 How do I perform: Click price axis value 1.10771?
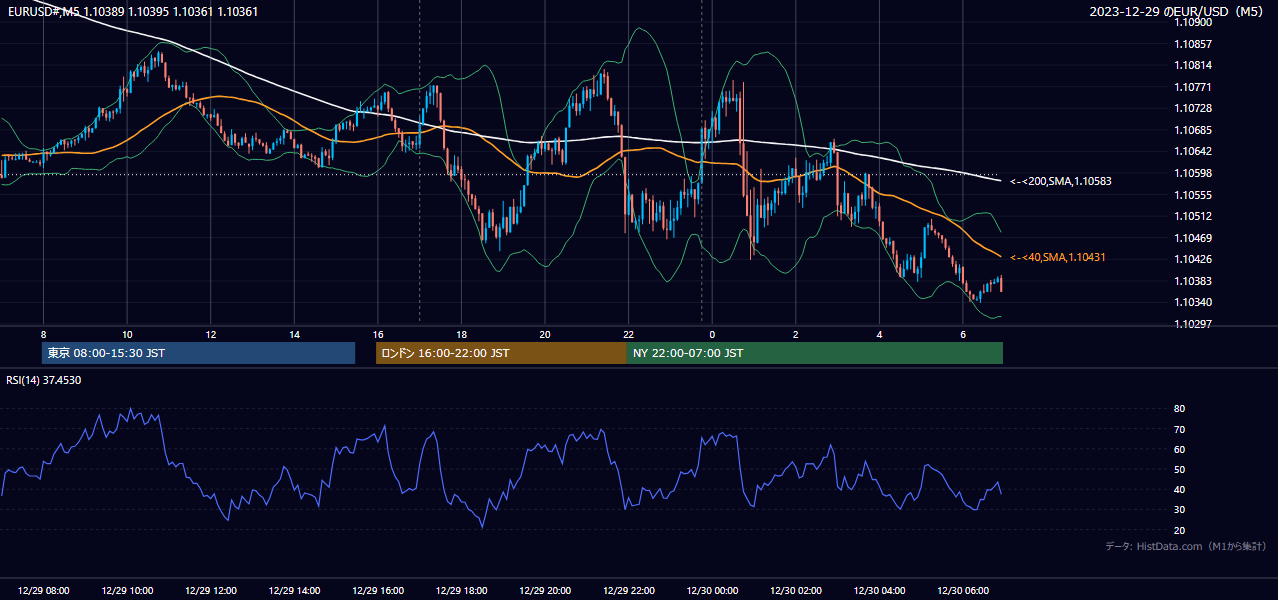pyautogui.click(x=1194, y=87)
